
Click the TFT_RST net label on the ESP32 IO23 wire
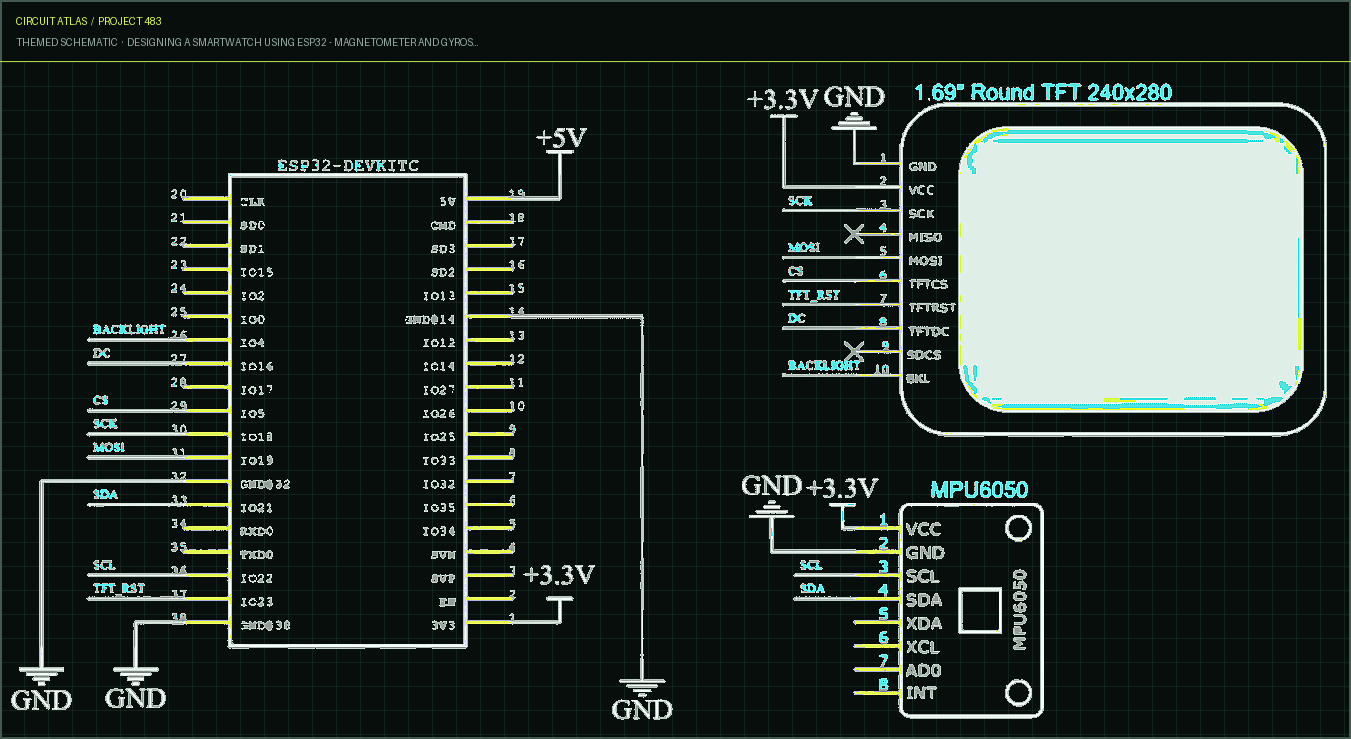coord(119,589)
